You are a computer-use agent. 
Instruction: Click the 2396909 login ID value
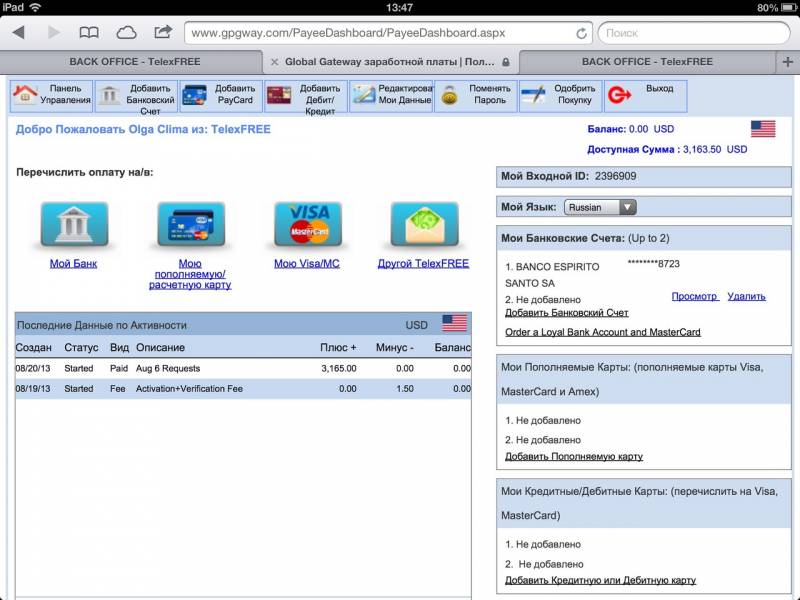(x=615, y=177)
